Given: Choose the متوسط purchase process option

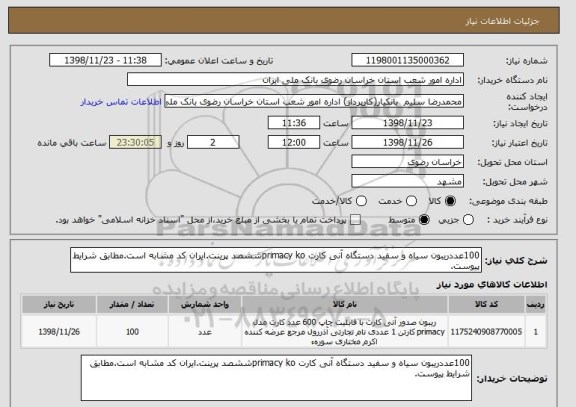Looking at the screenshot, I should pos(424,220).
